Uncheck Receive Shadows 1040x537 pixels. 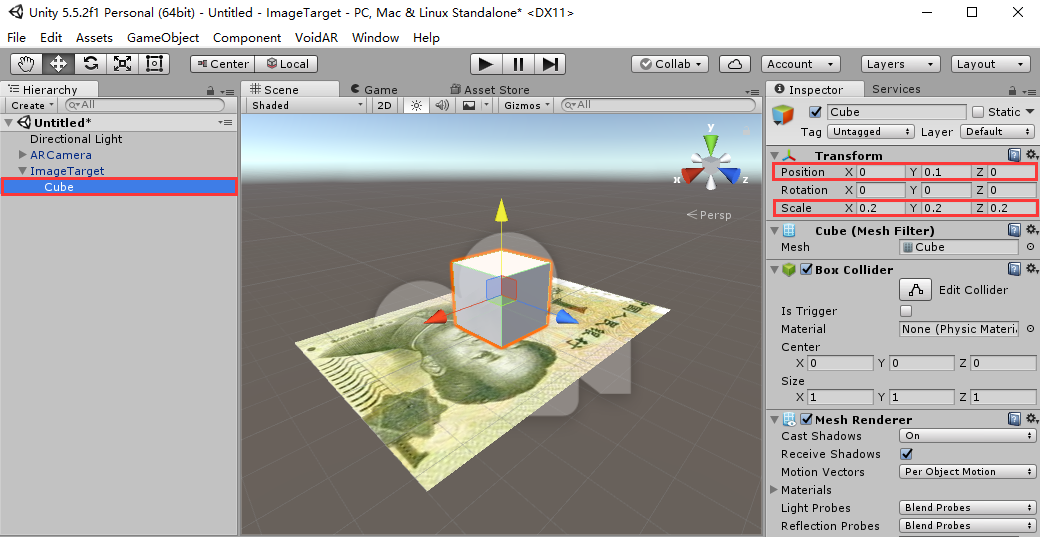[906, 454]
